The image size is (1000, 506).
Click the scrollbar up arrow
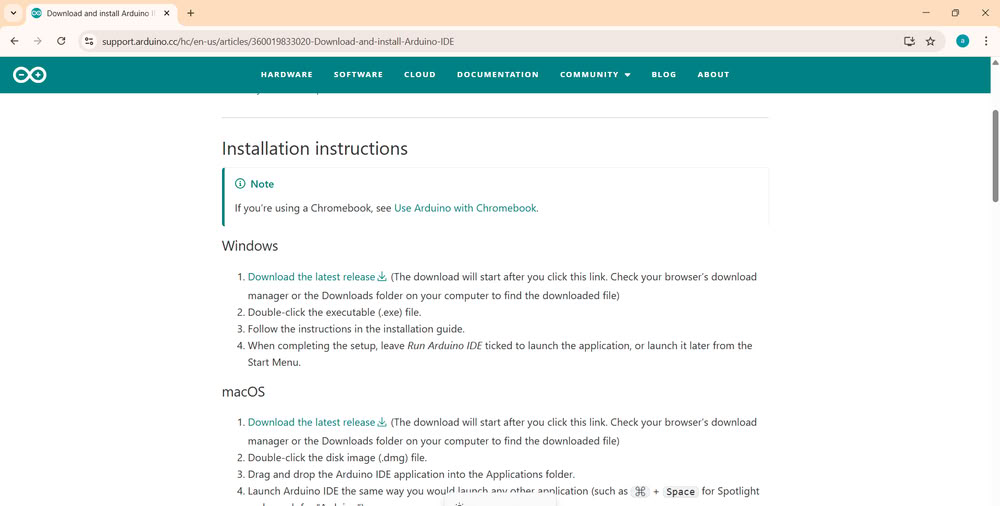point(995,63)
